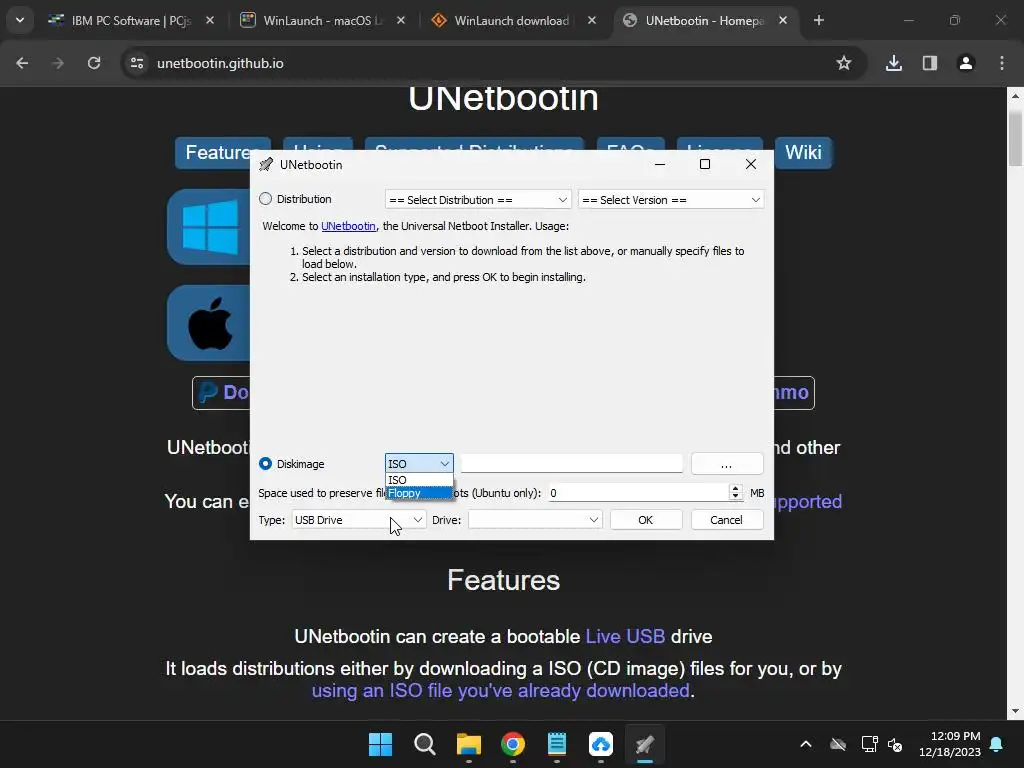Follow the UNetbootin link in welcome text
The width and height of the screenshot is (1024, 768).
tap(348, 226)
